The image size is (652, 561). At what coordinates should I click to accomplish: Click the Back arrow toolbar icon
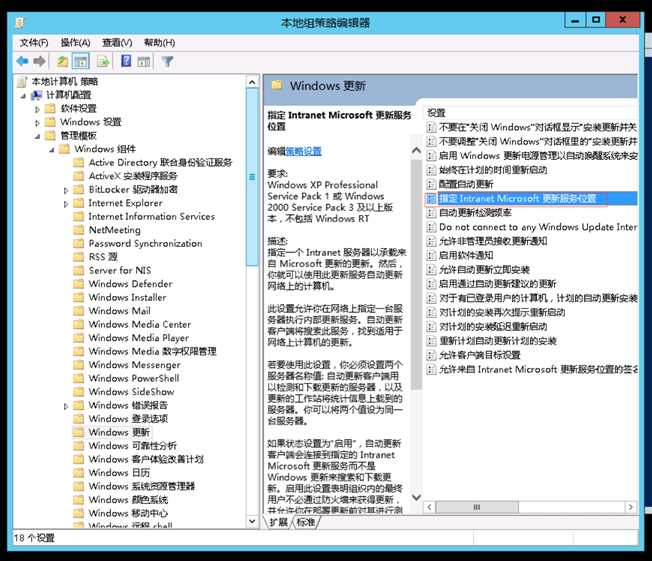tap(22, 62)
